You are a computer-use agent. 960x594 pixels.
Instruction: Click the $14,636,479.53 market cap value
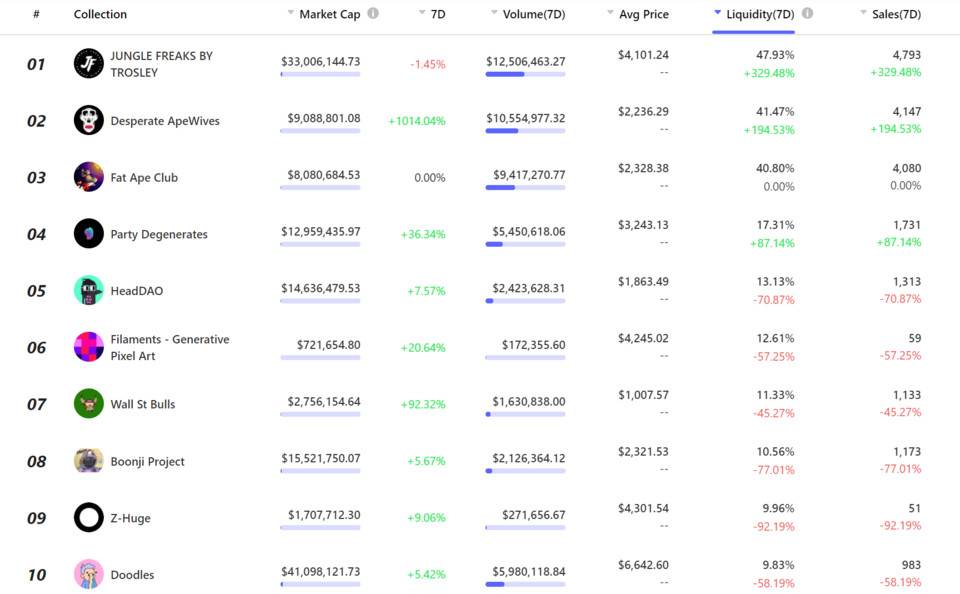coord(321,288)
